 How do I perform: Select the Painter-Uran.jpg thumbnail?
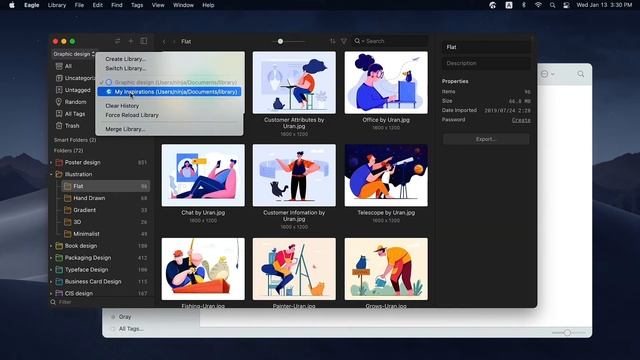(x=294, y=269)
